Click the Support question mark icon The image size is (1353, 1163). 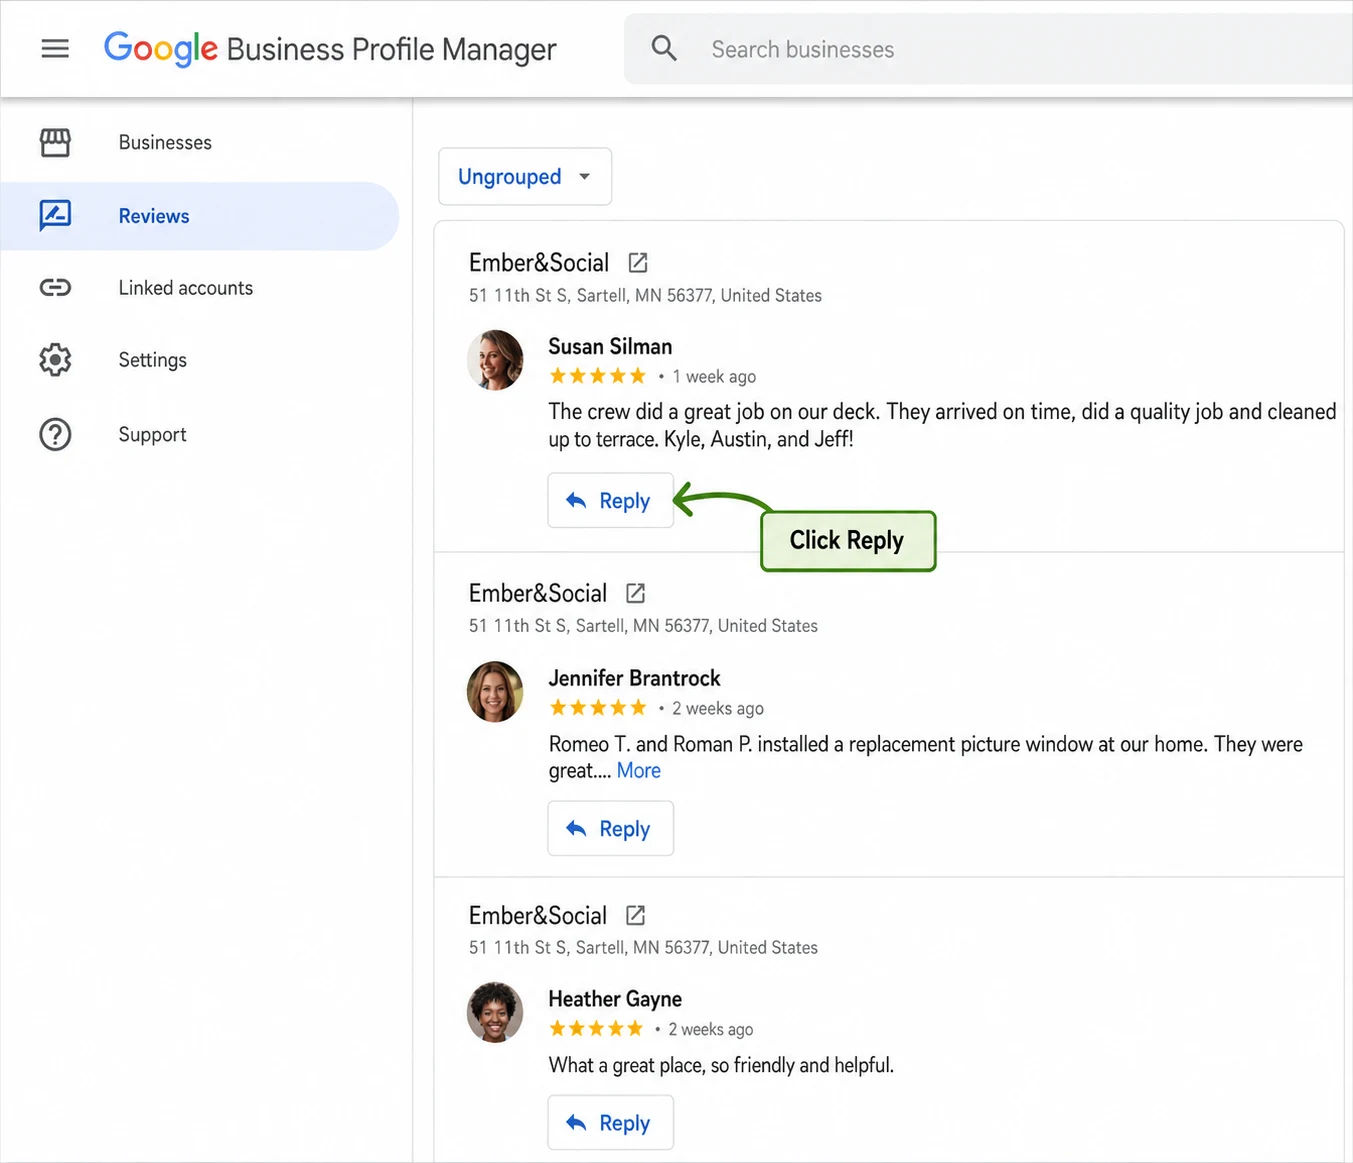click(x=55, y=434)
